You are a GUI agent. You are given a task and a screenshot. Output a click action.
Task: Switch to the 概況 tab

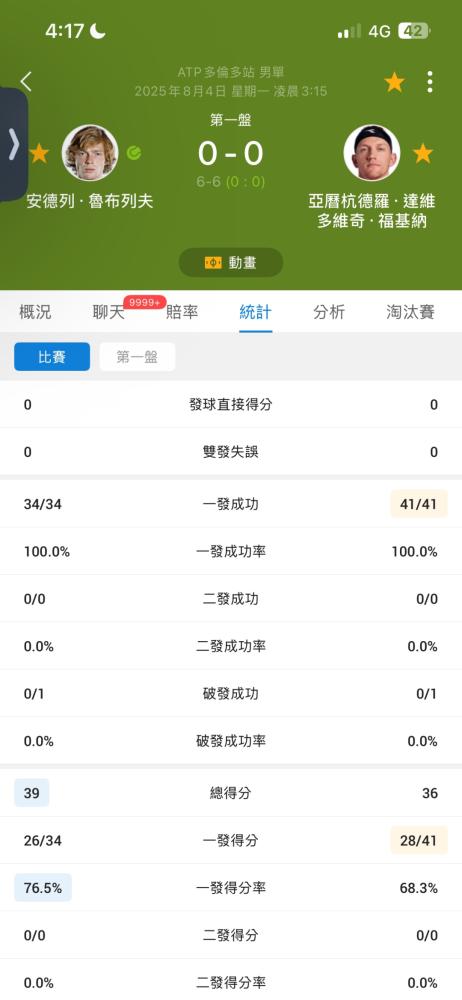(x=35, y=312)
